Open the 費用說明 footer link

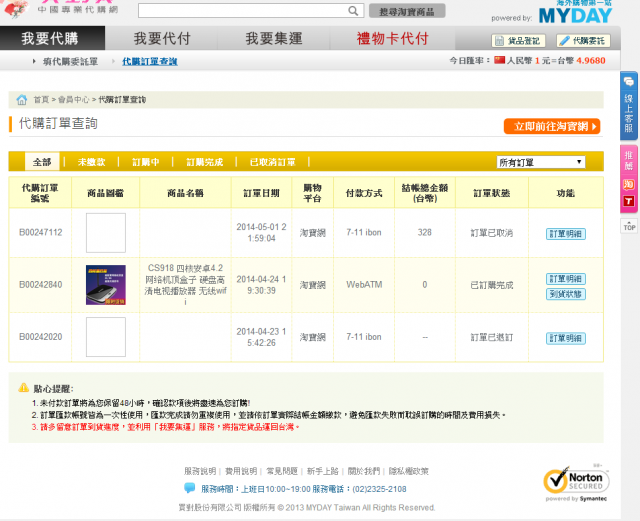click(x=241, y=471)
